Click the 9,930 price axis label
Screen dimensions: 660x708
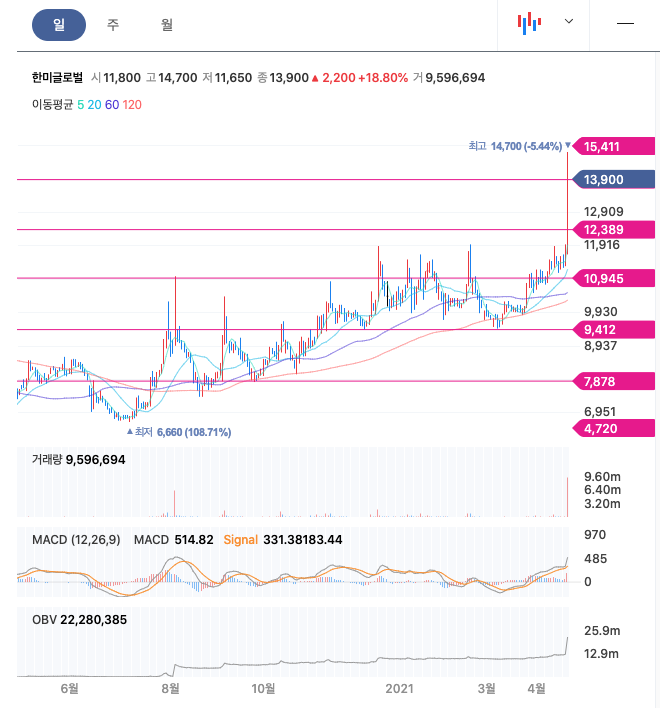[x=600, y=312]
